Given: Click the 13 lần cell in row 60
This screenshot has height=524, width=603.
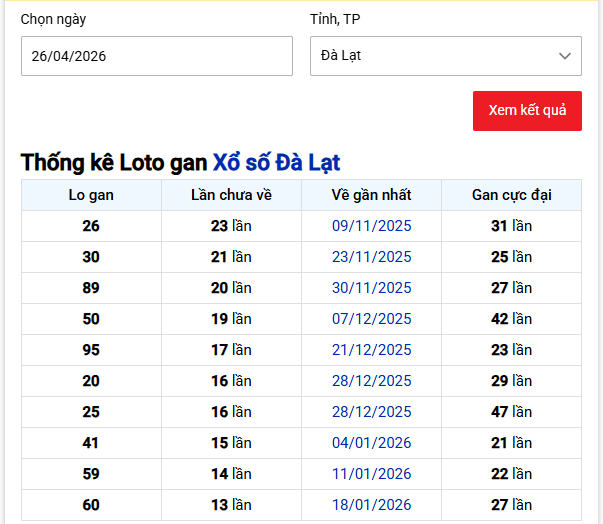Looking at the screenshot, I should (231, 505).
